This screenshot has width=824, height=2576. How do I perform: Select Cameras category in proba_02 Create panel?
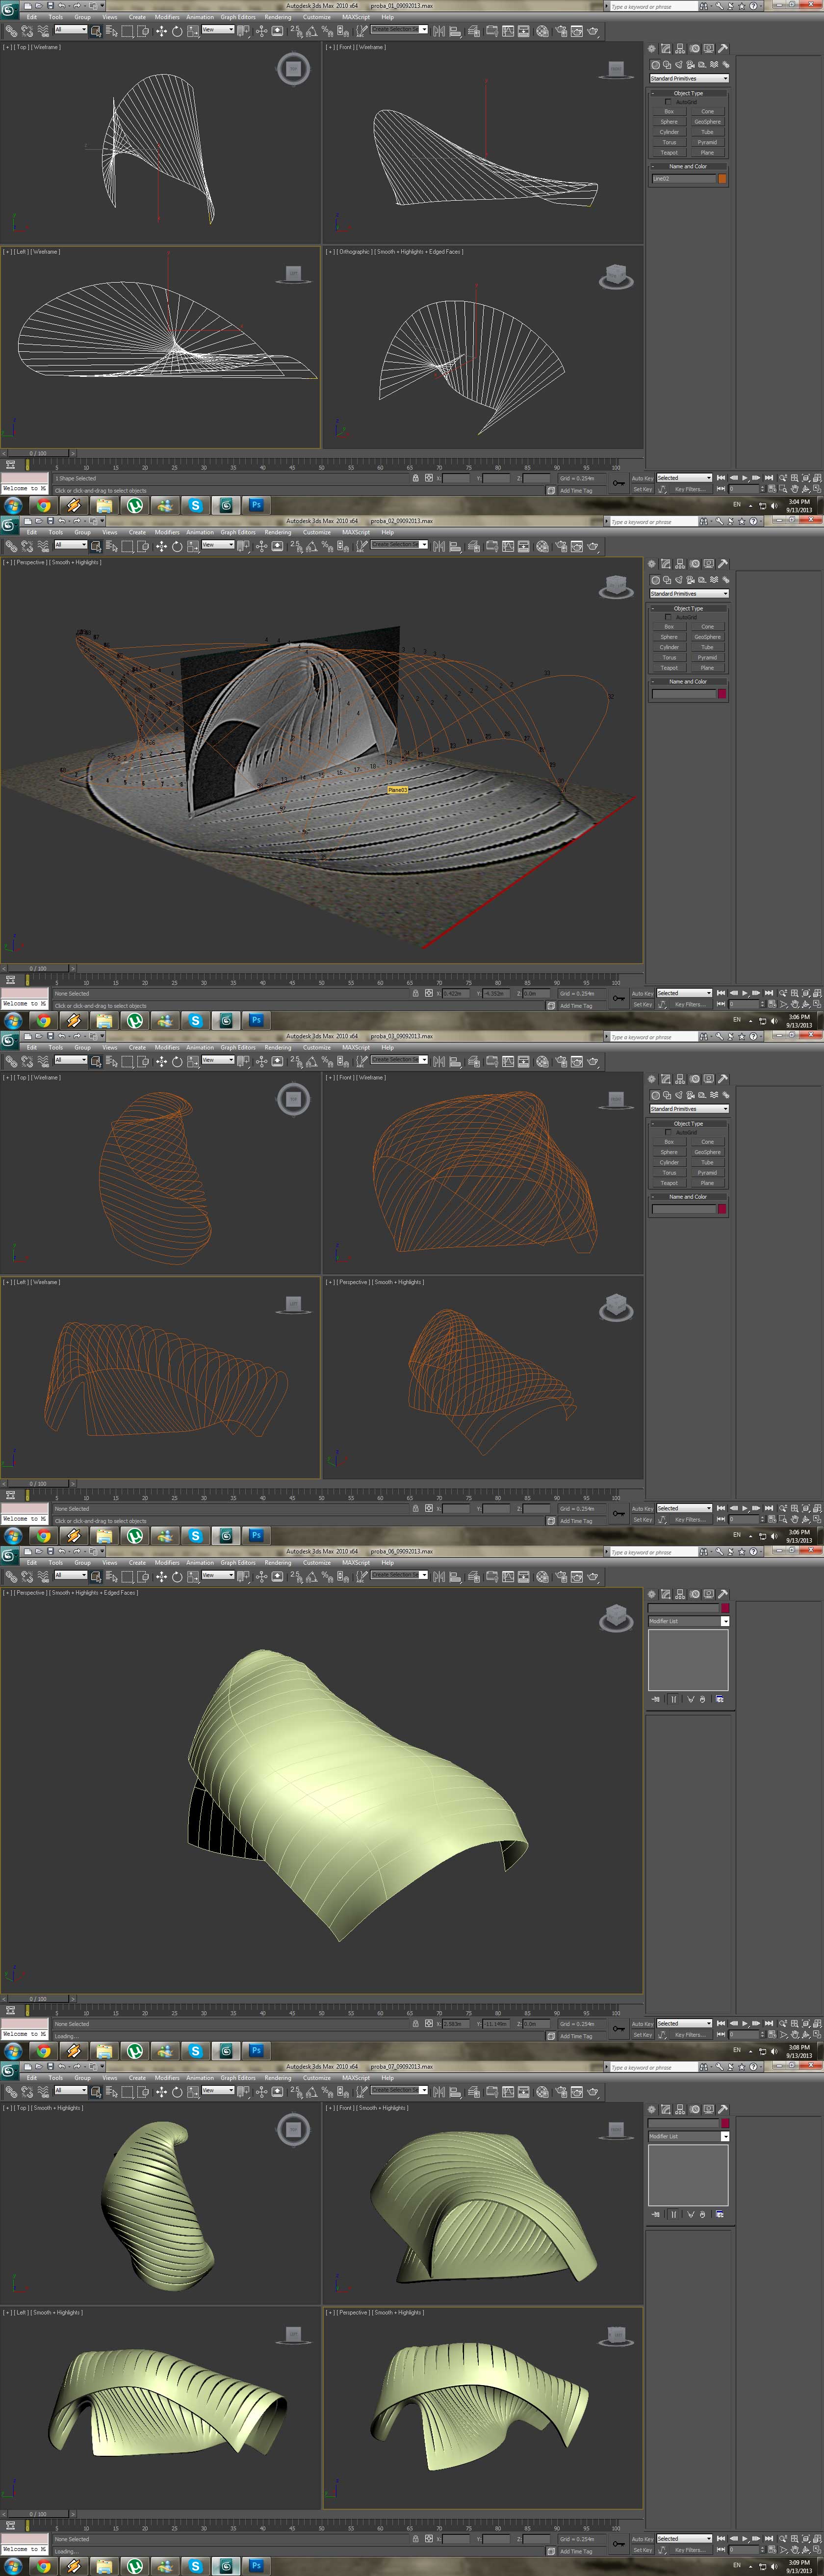pyautogui.click(x=690, y=579)
